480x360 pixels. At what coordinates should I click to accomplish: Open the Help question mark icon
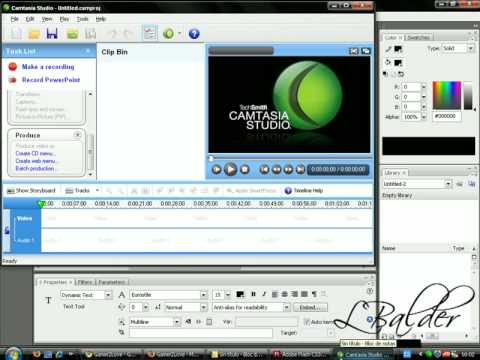(194, 34)
